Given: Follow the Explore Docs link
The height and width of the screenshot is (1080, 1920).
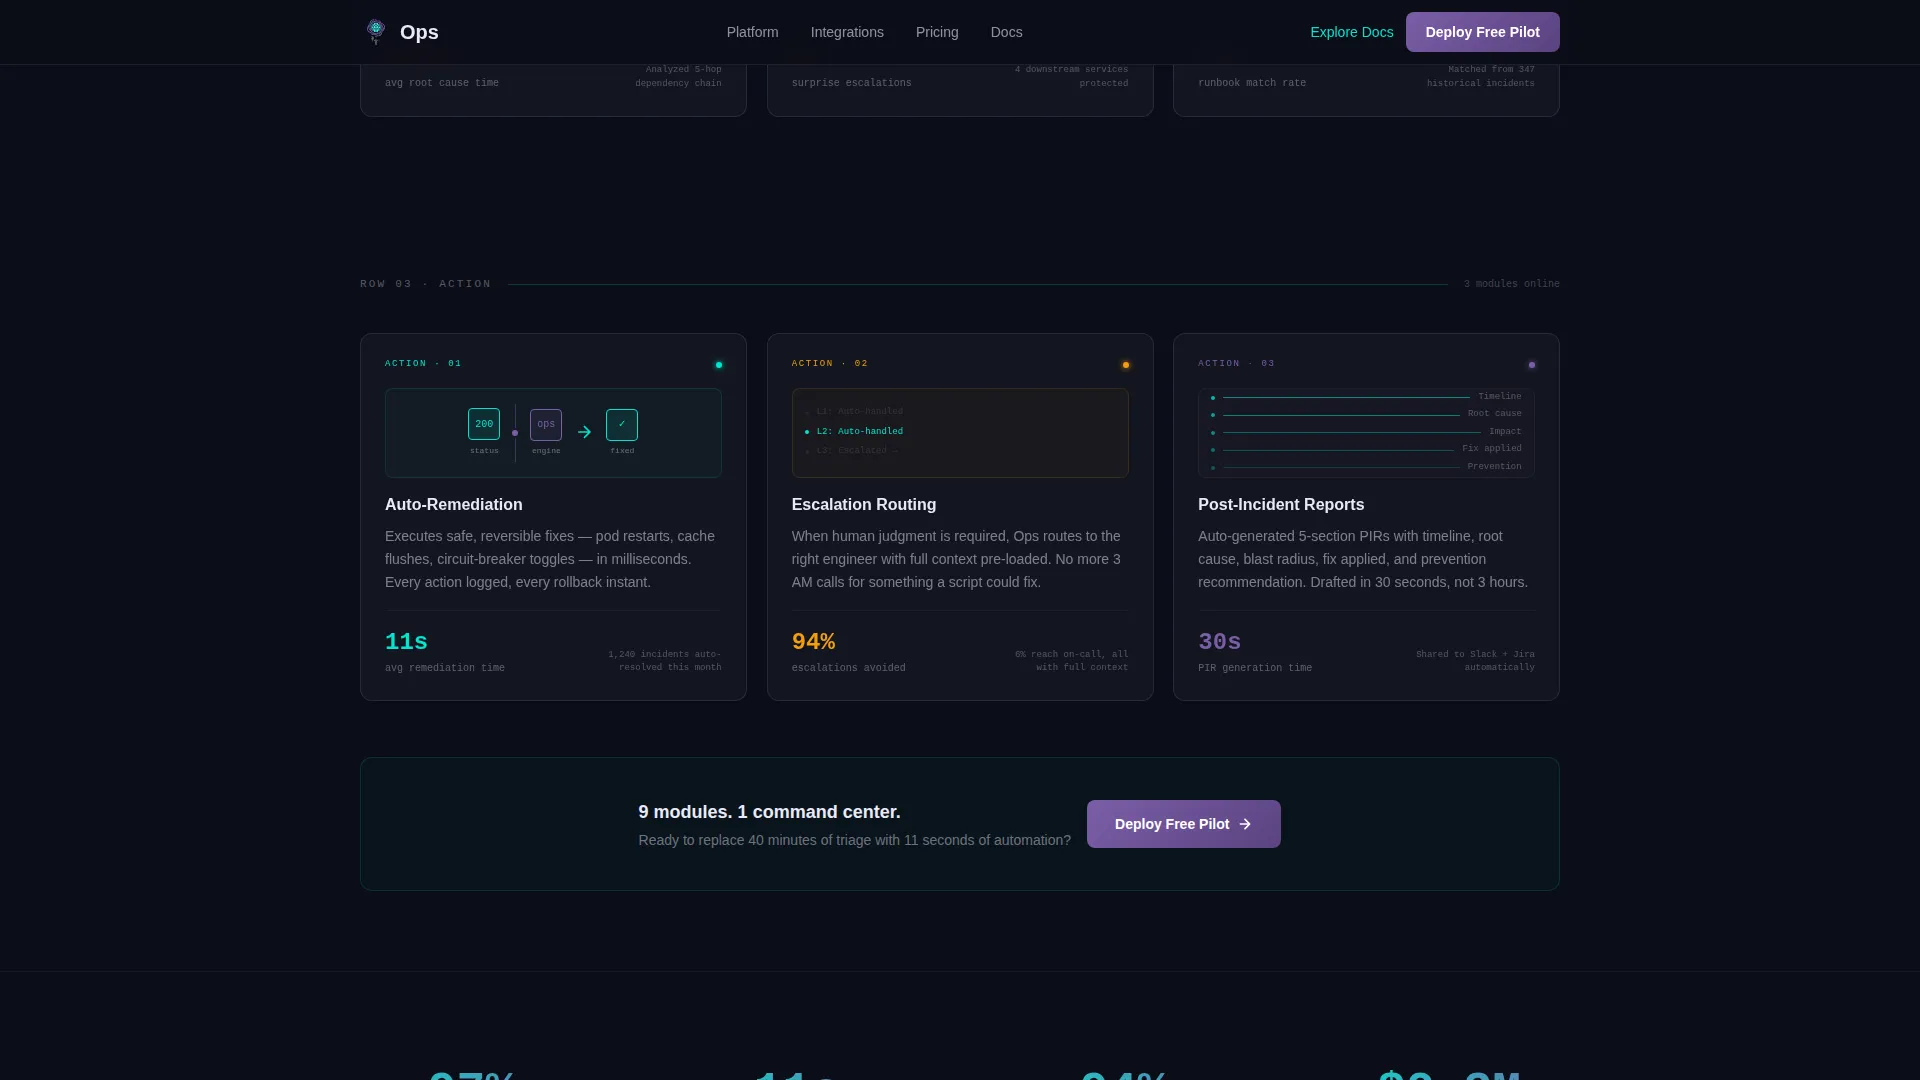Looking at the screenshot, I should tap(1351, 32).
